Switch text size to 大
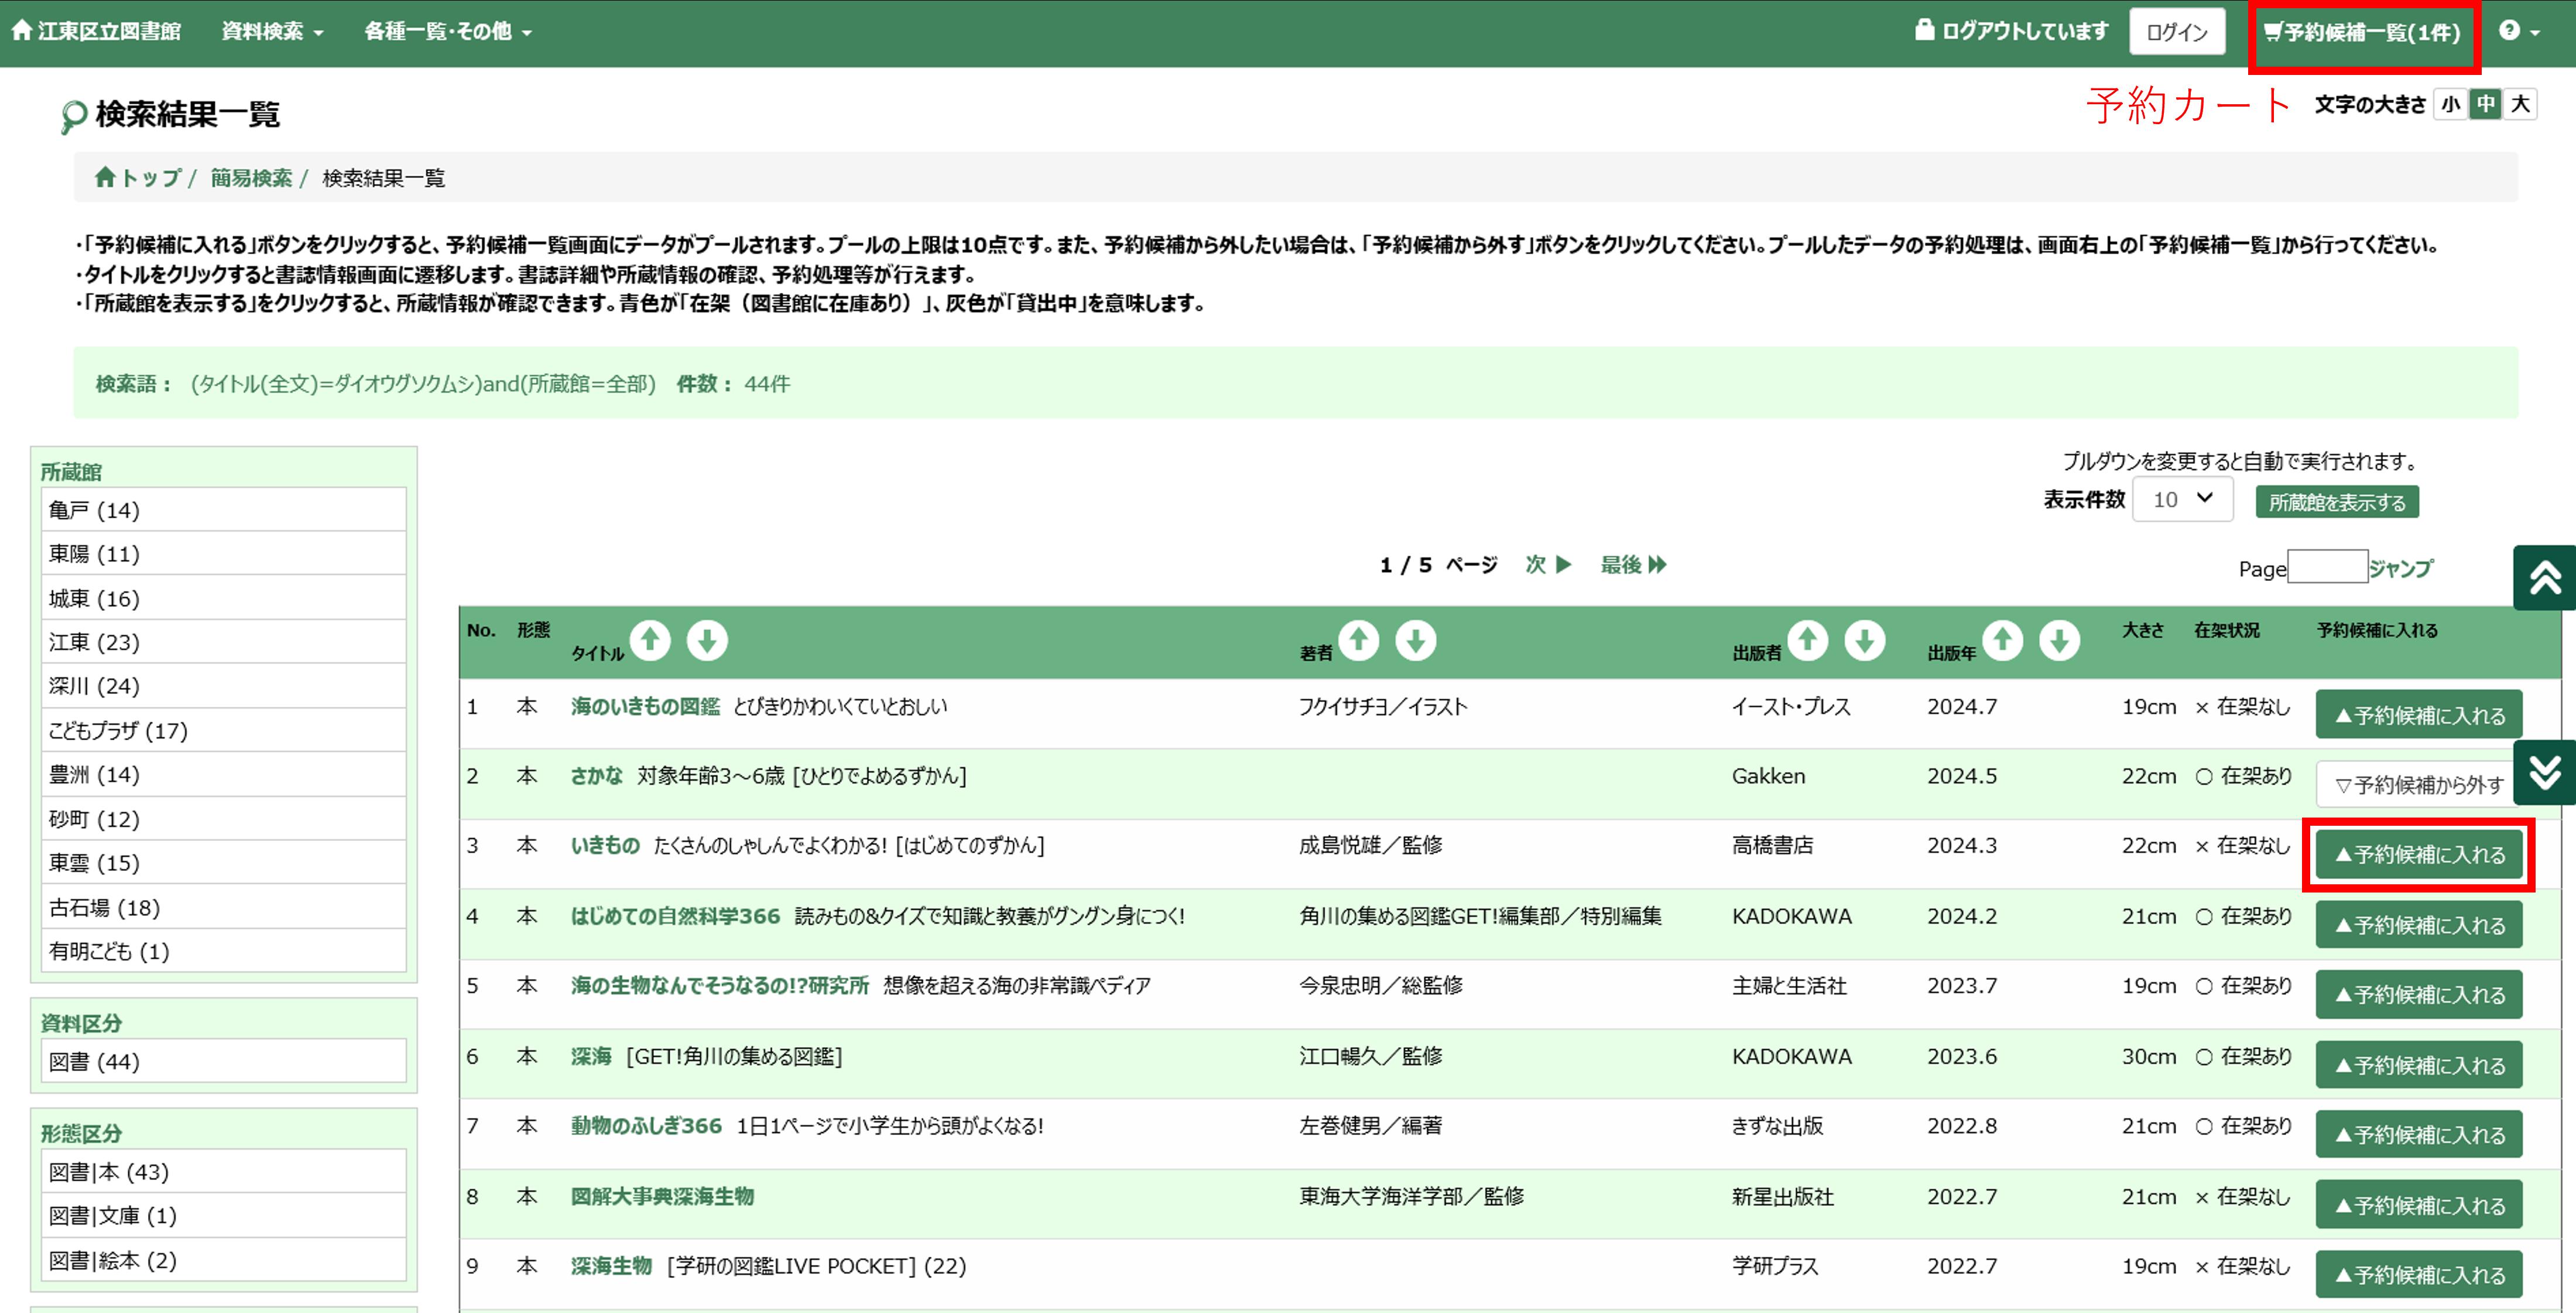 [2521, 104]
